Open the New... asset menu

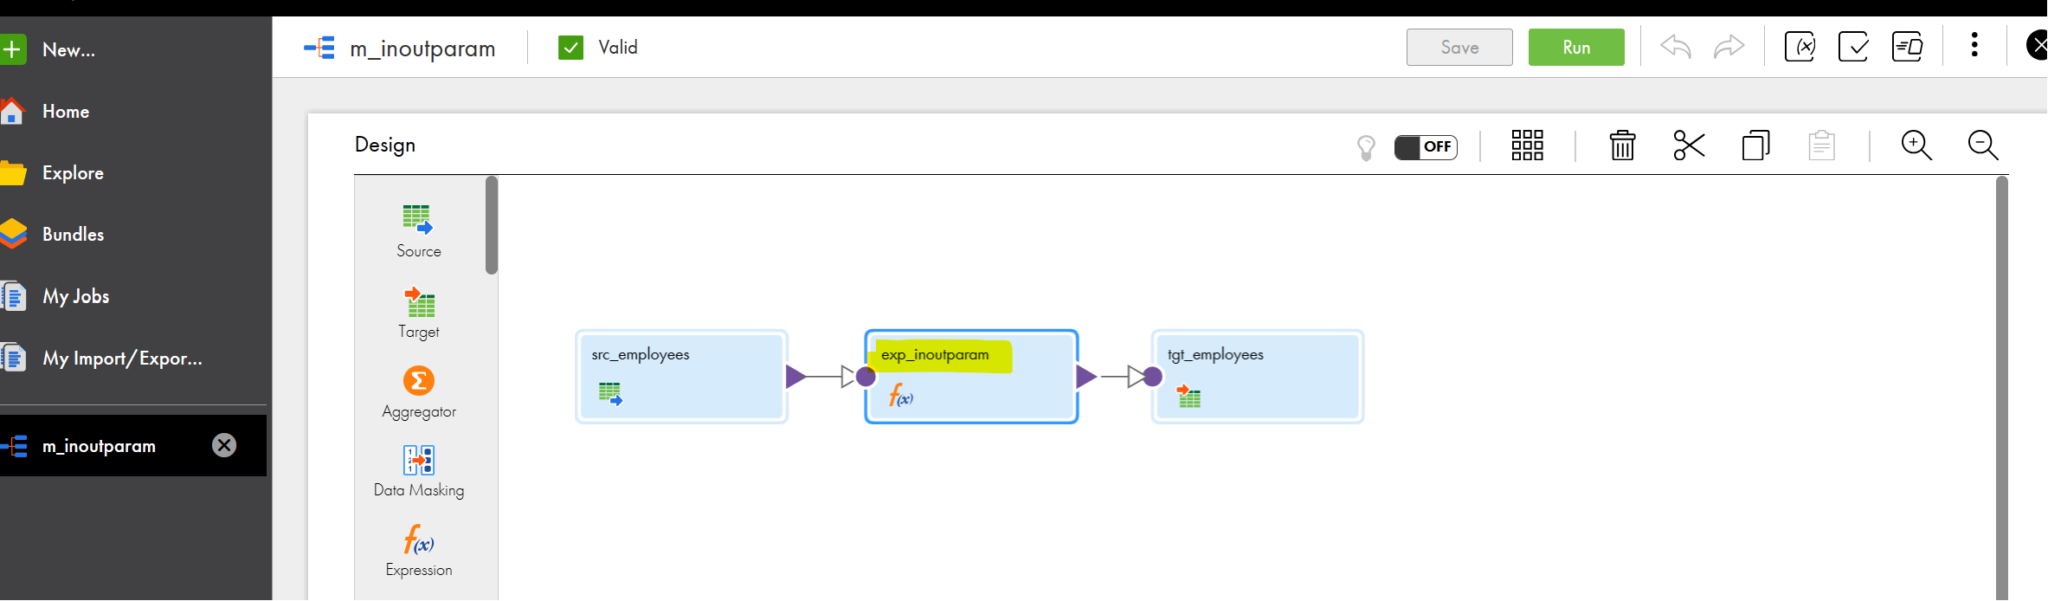coord(68,50)
